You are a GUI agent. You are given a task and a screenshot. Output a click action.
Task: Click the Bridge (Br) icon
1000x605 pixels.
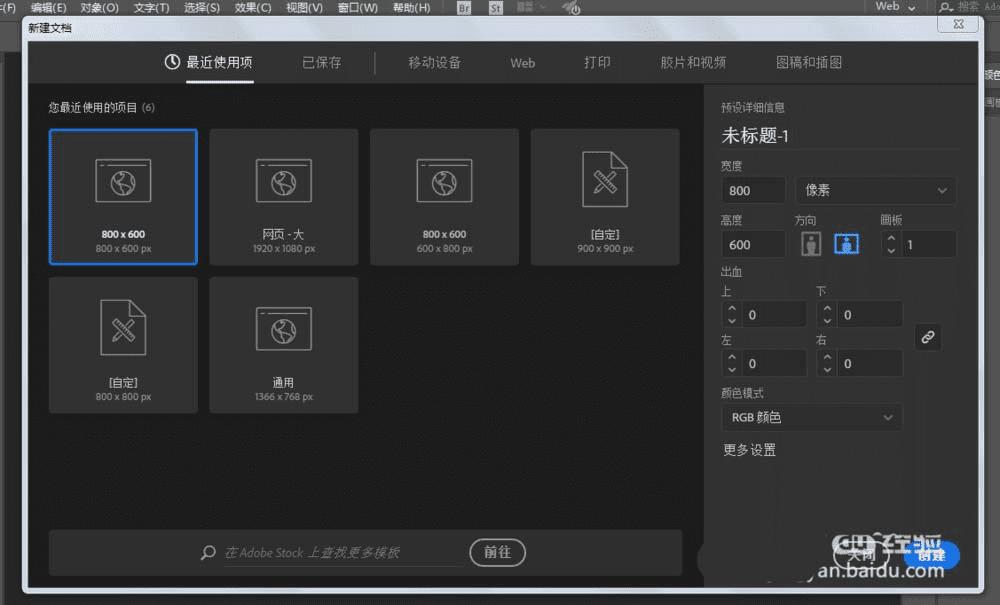464,8
